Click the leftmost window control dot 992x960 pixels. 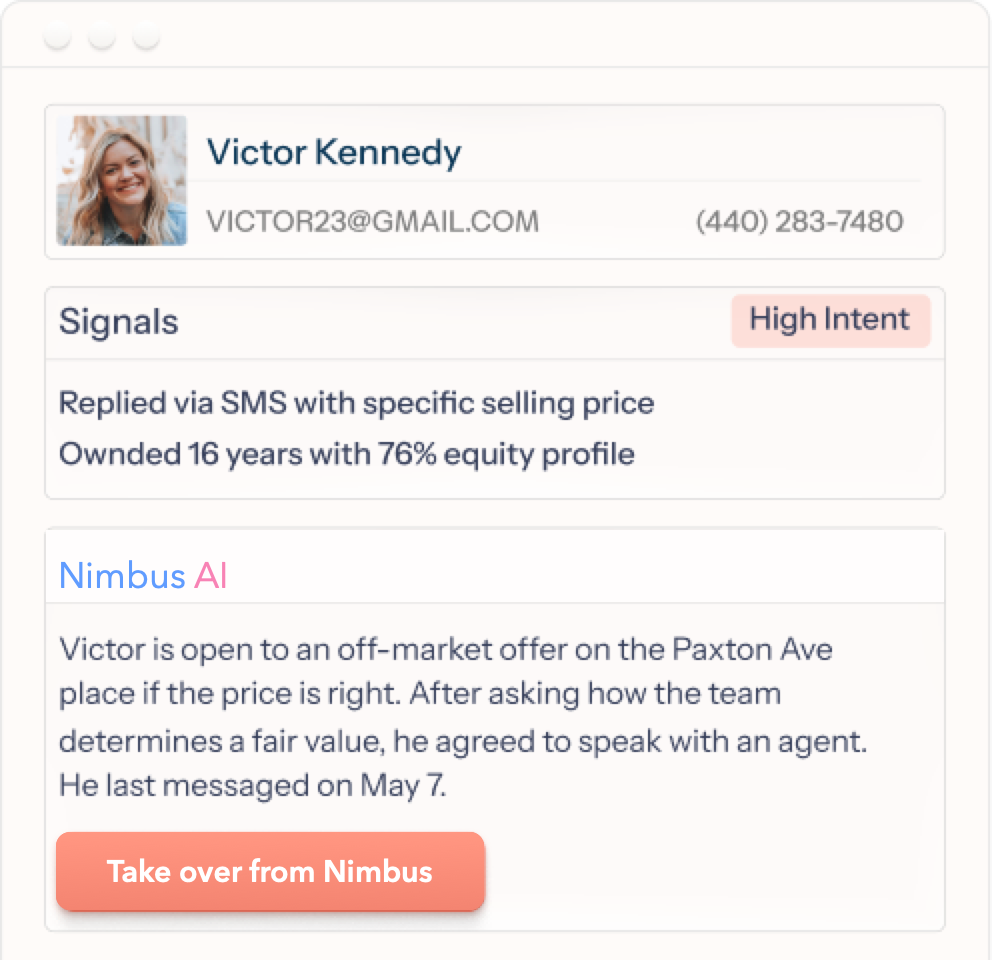coord(58,35)
